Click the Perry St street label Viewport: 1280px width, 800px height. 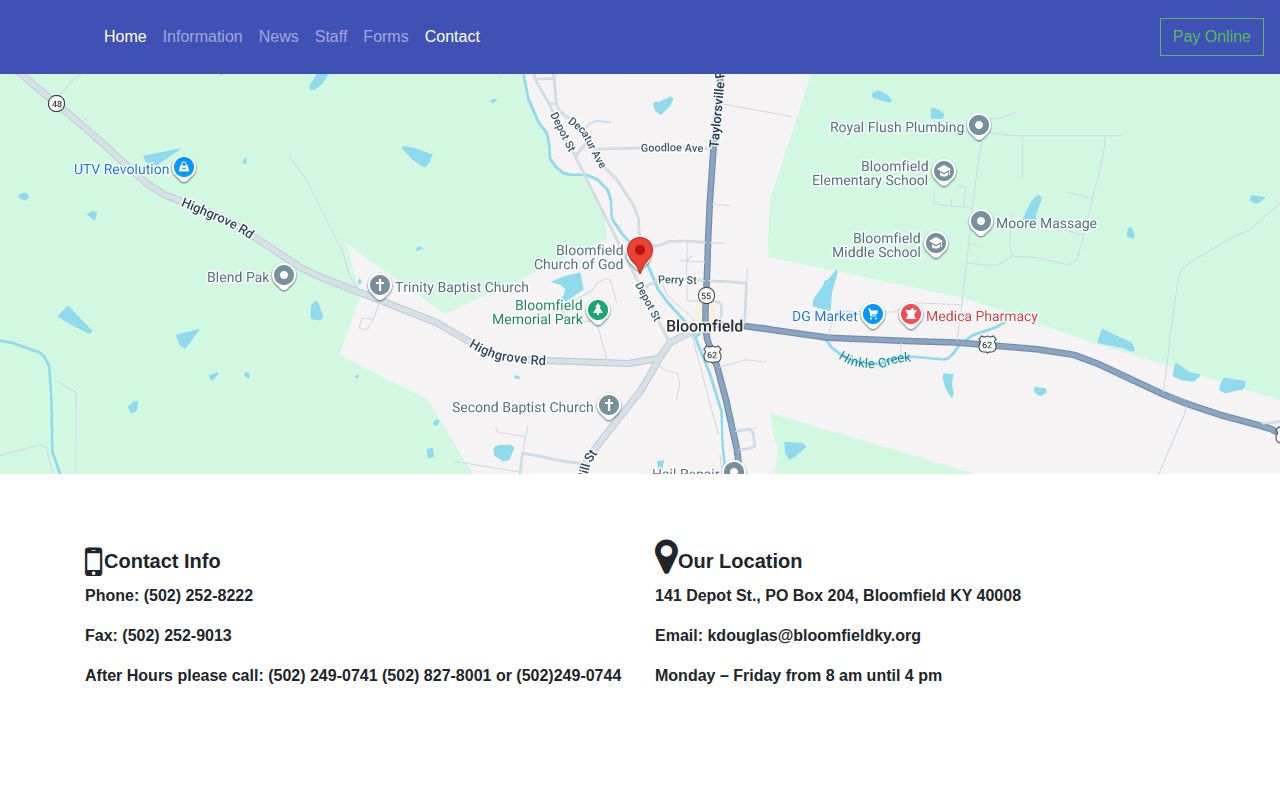pos(677,280)
